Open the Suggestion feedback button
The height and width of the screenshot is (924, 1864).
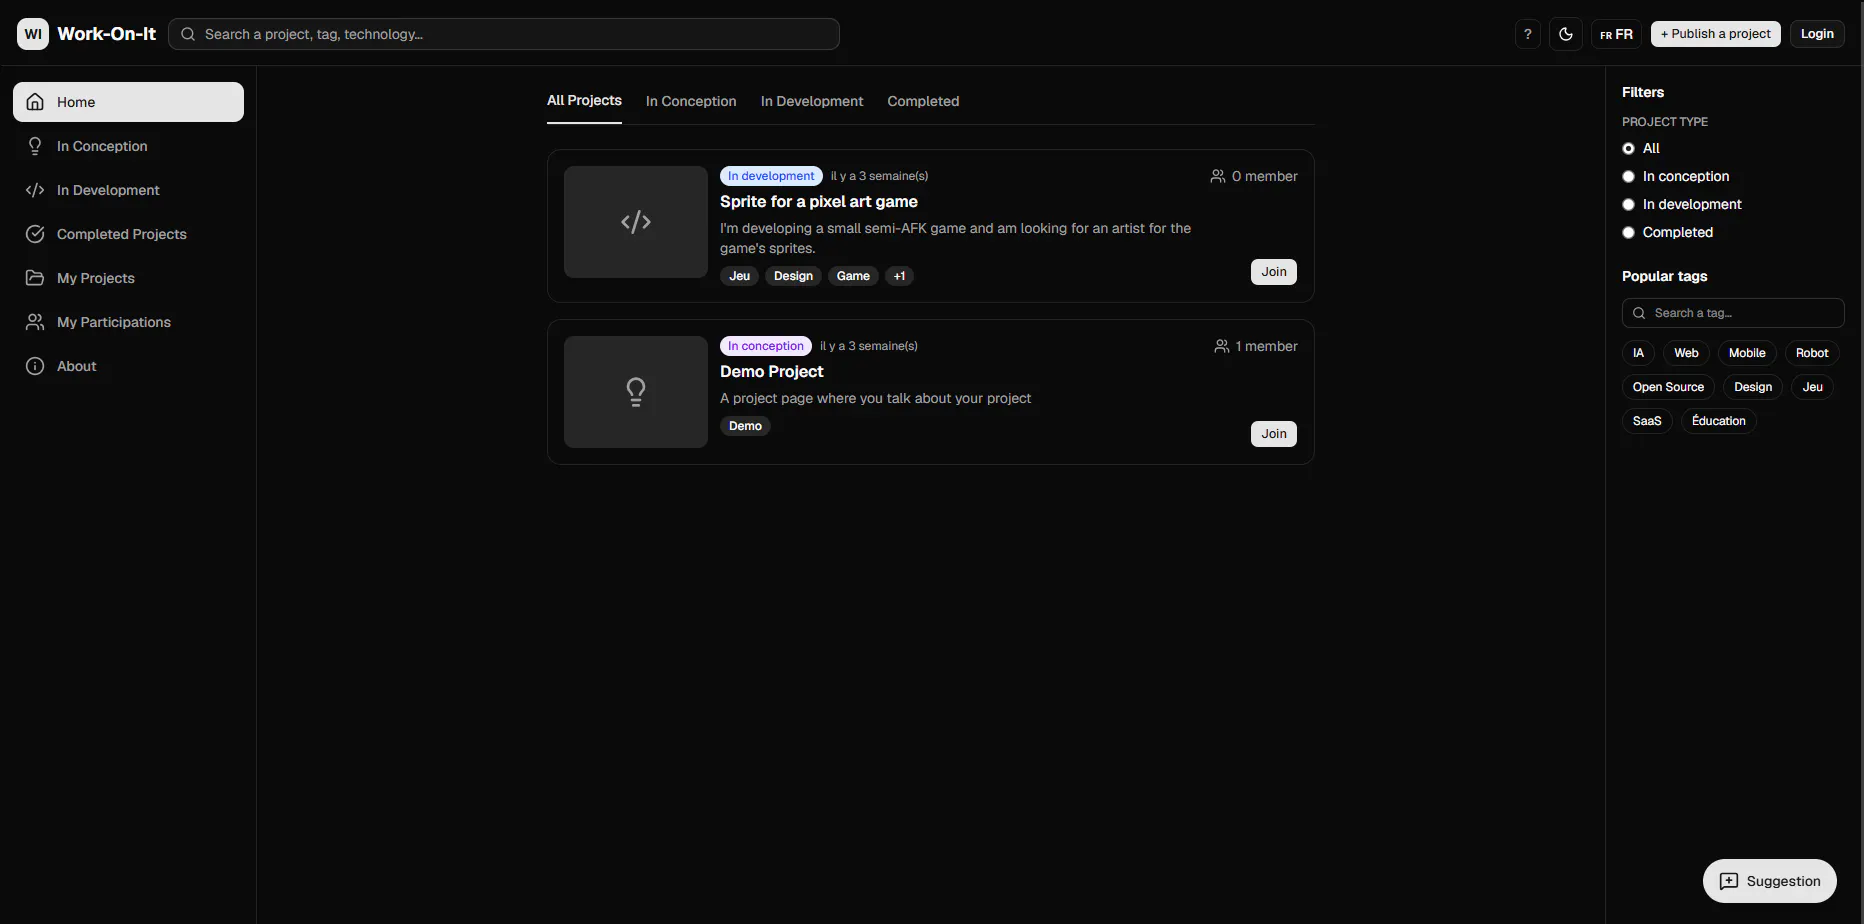[x=1770, y=881]
